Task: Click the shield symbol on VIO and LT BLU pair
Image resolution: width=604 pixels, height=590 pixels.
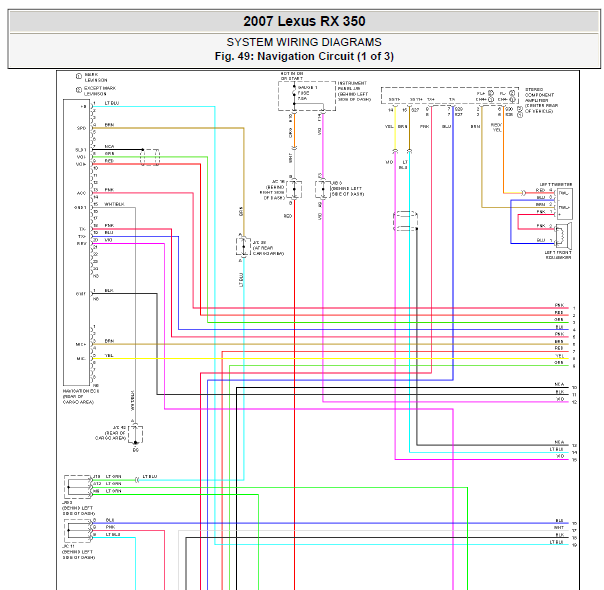Action: [406, 221]
